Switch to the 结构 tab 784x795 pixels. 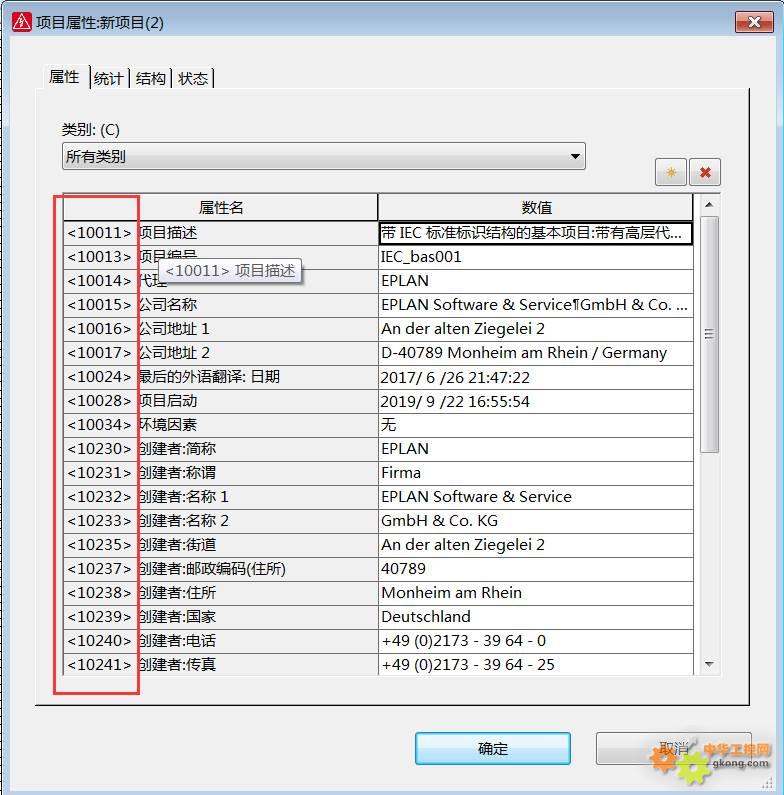151,79
